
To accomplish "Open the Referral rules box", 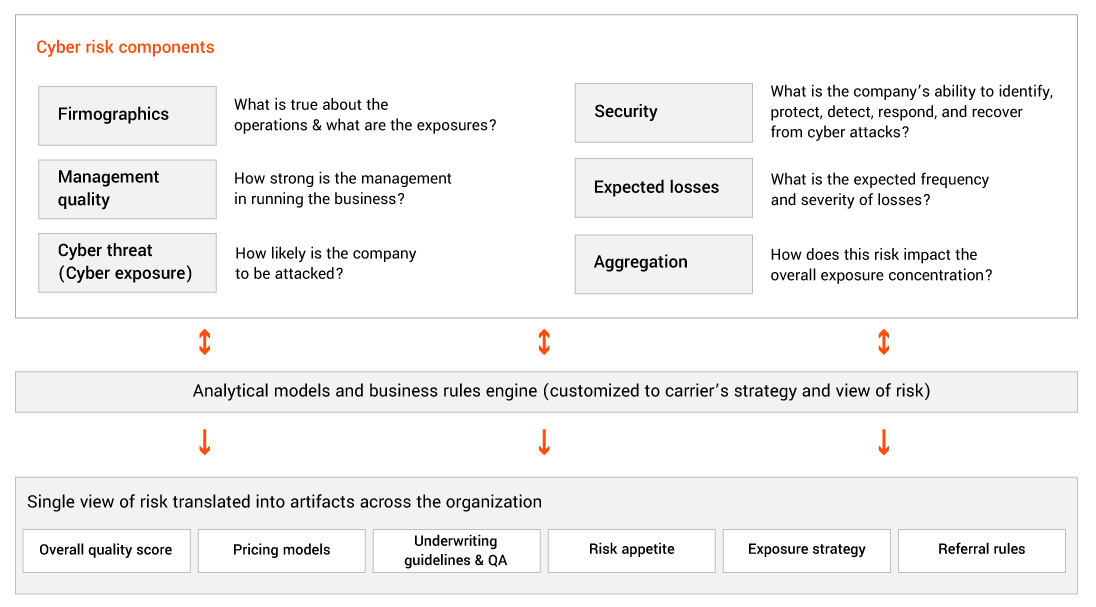I will (x=981, y=550).
